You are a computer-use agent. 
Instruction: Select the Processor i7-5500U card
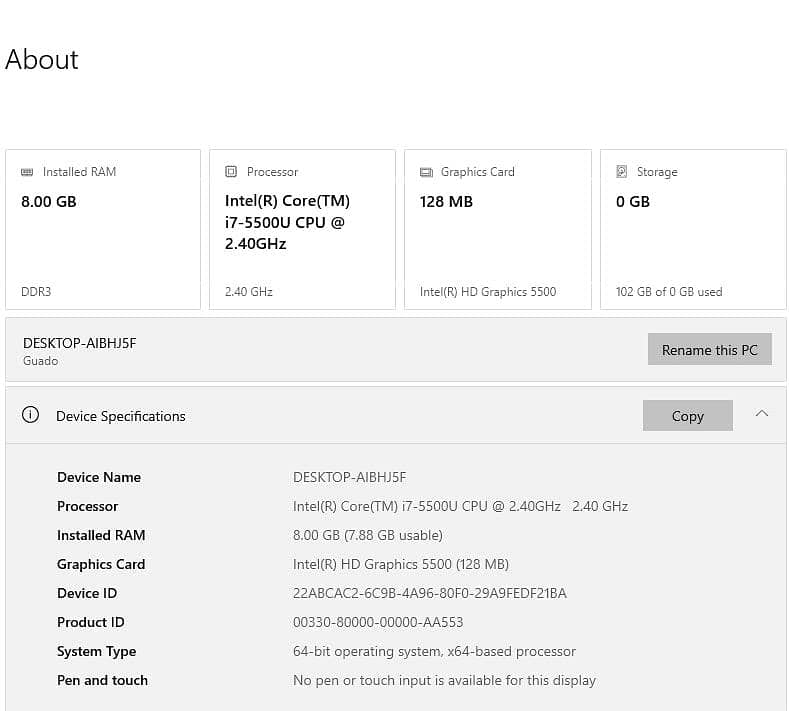tap(302, 229)
